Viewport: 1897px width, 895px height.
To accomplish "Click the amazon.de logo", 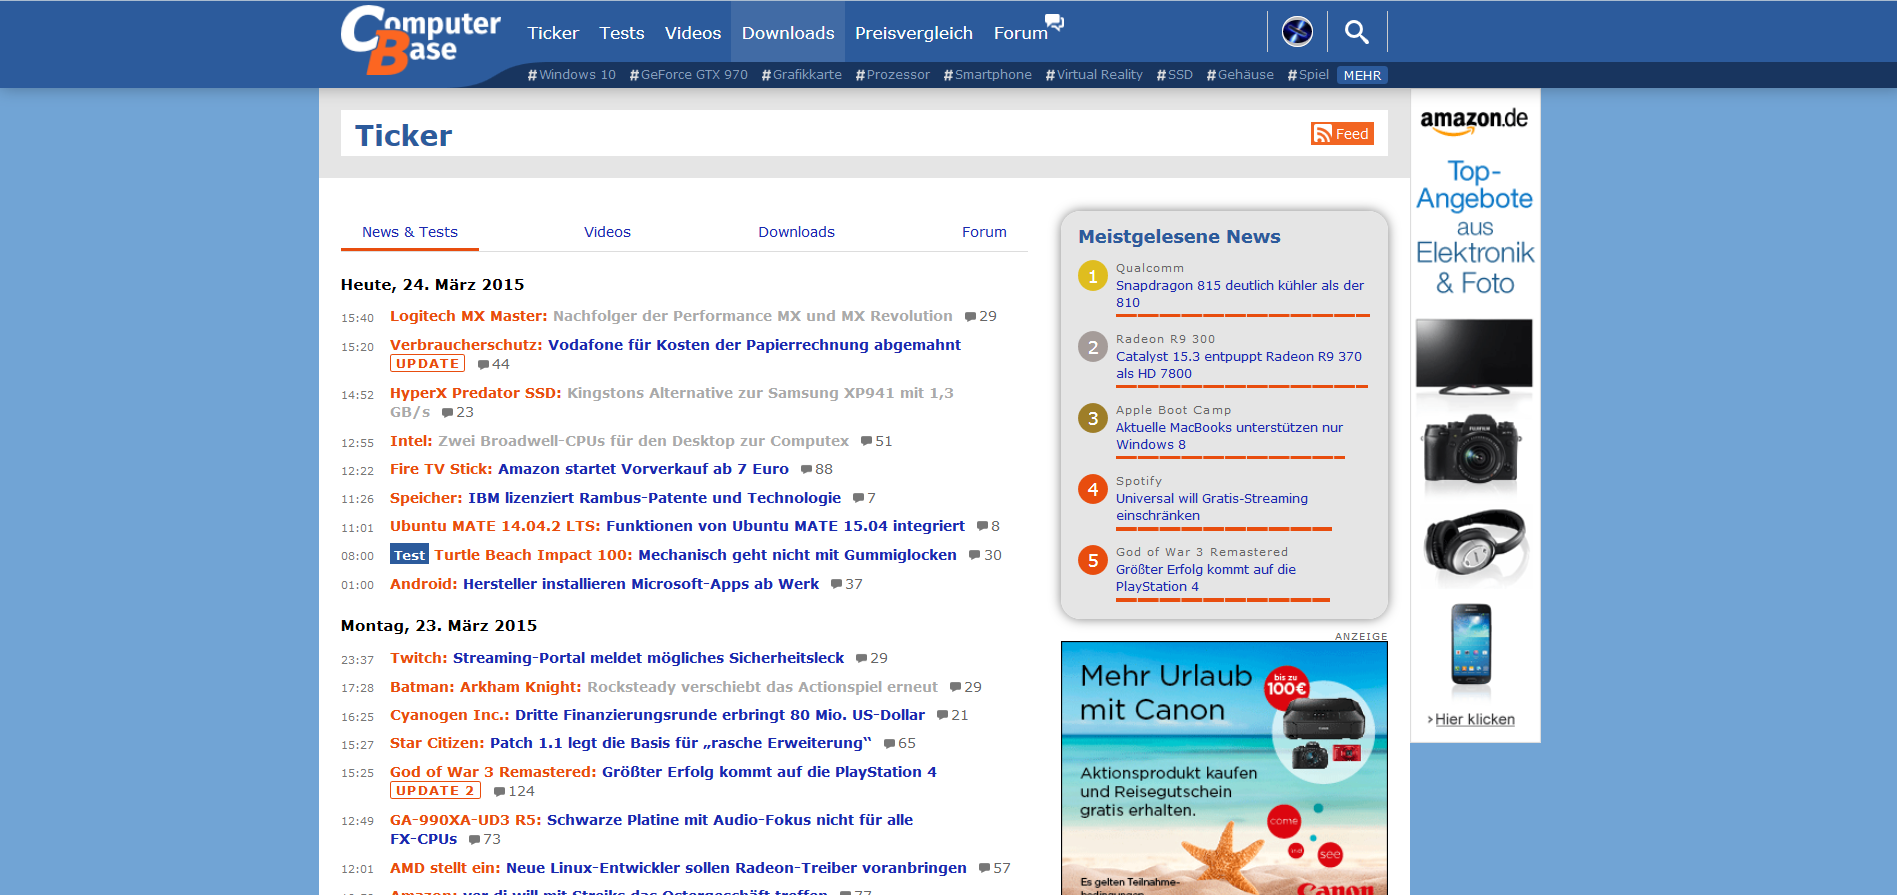I will click(x=1474, y=120).
